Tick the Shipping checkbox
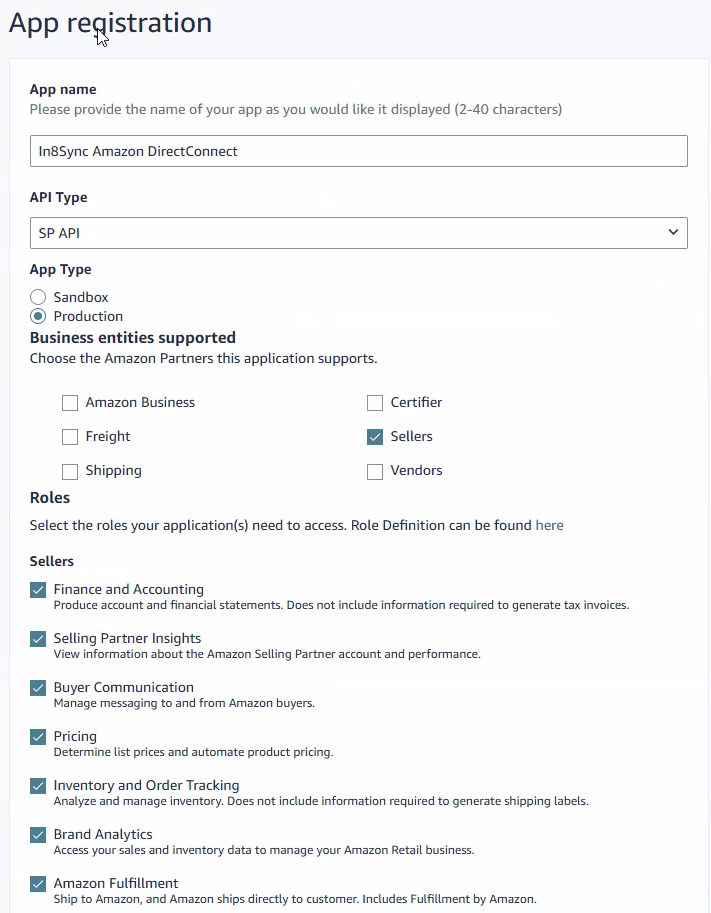Image resolution: width=711 pixels, height=913 pixels. (70, 471)
